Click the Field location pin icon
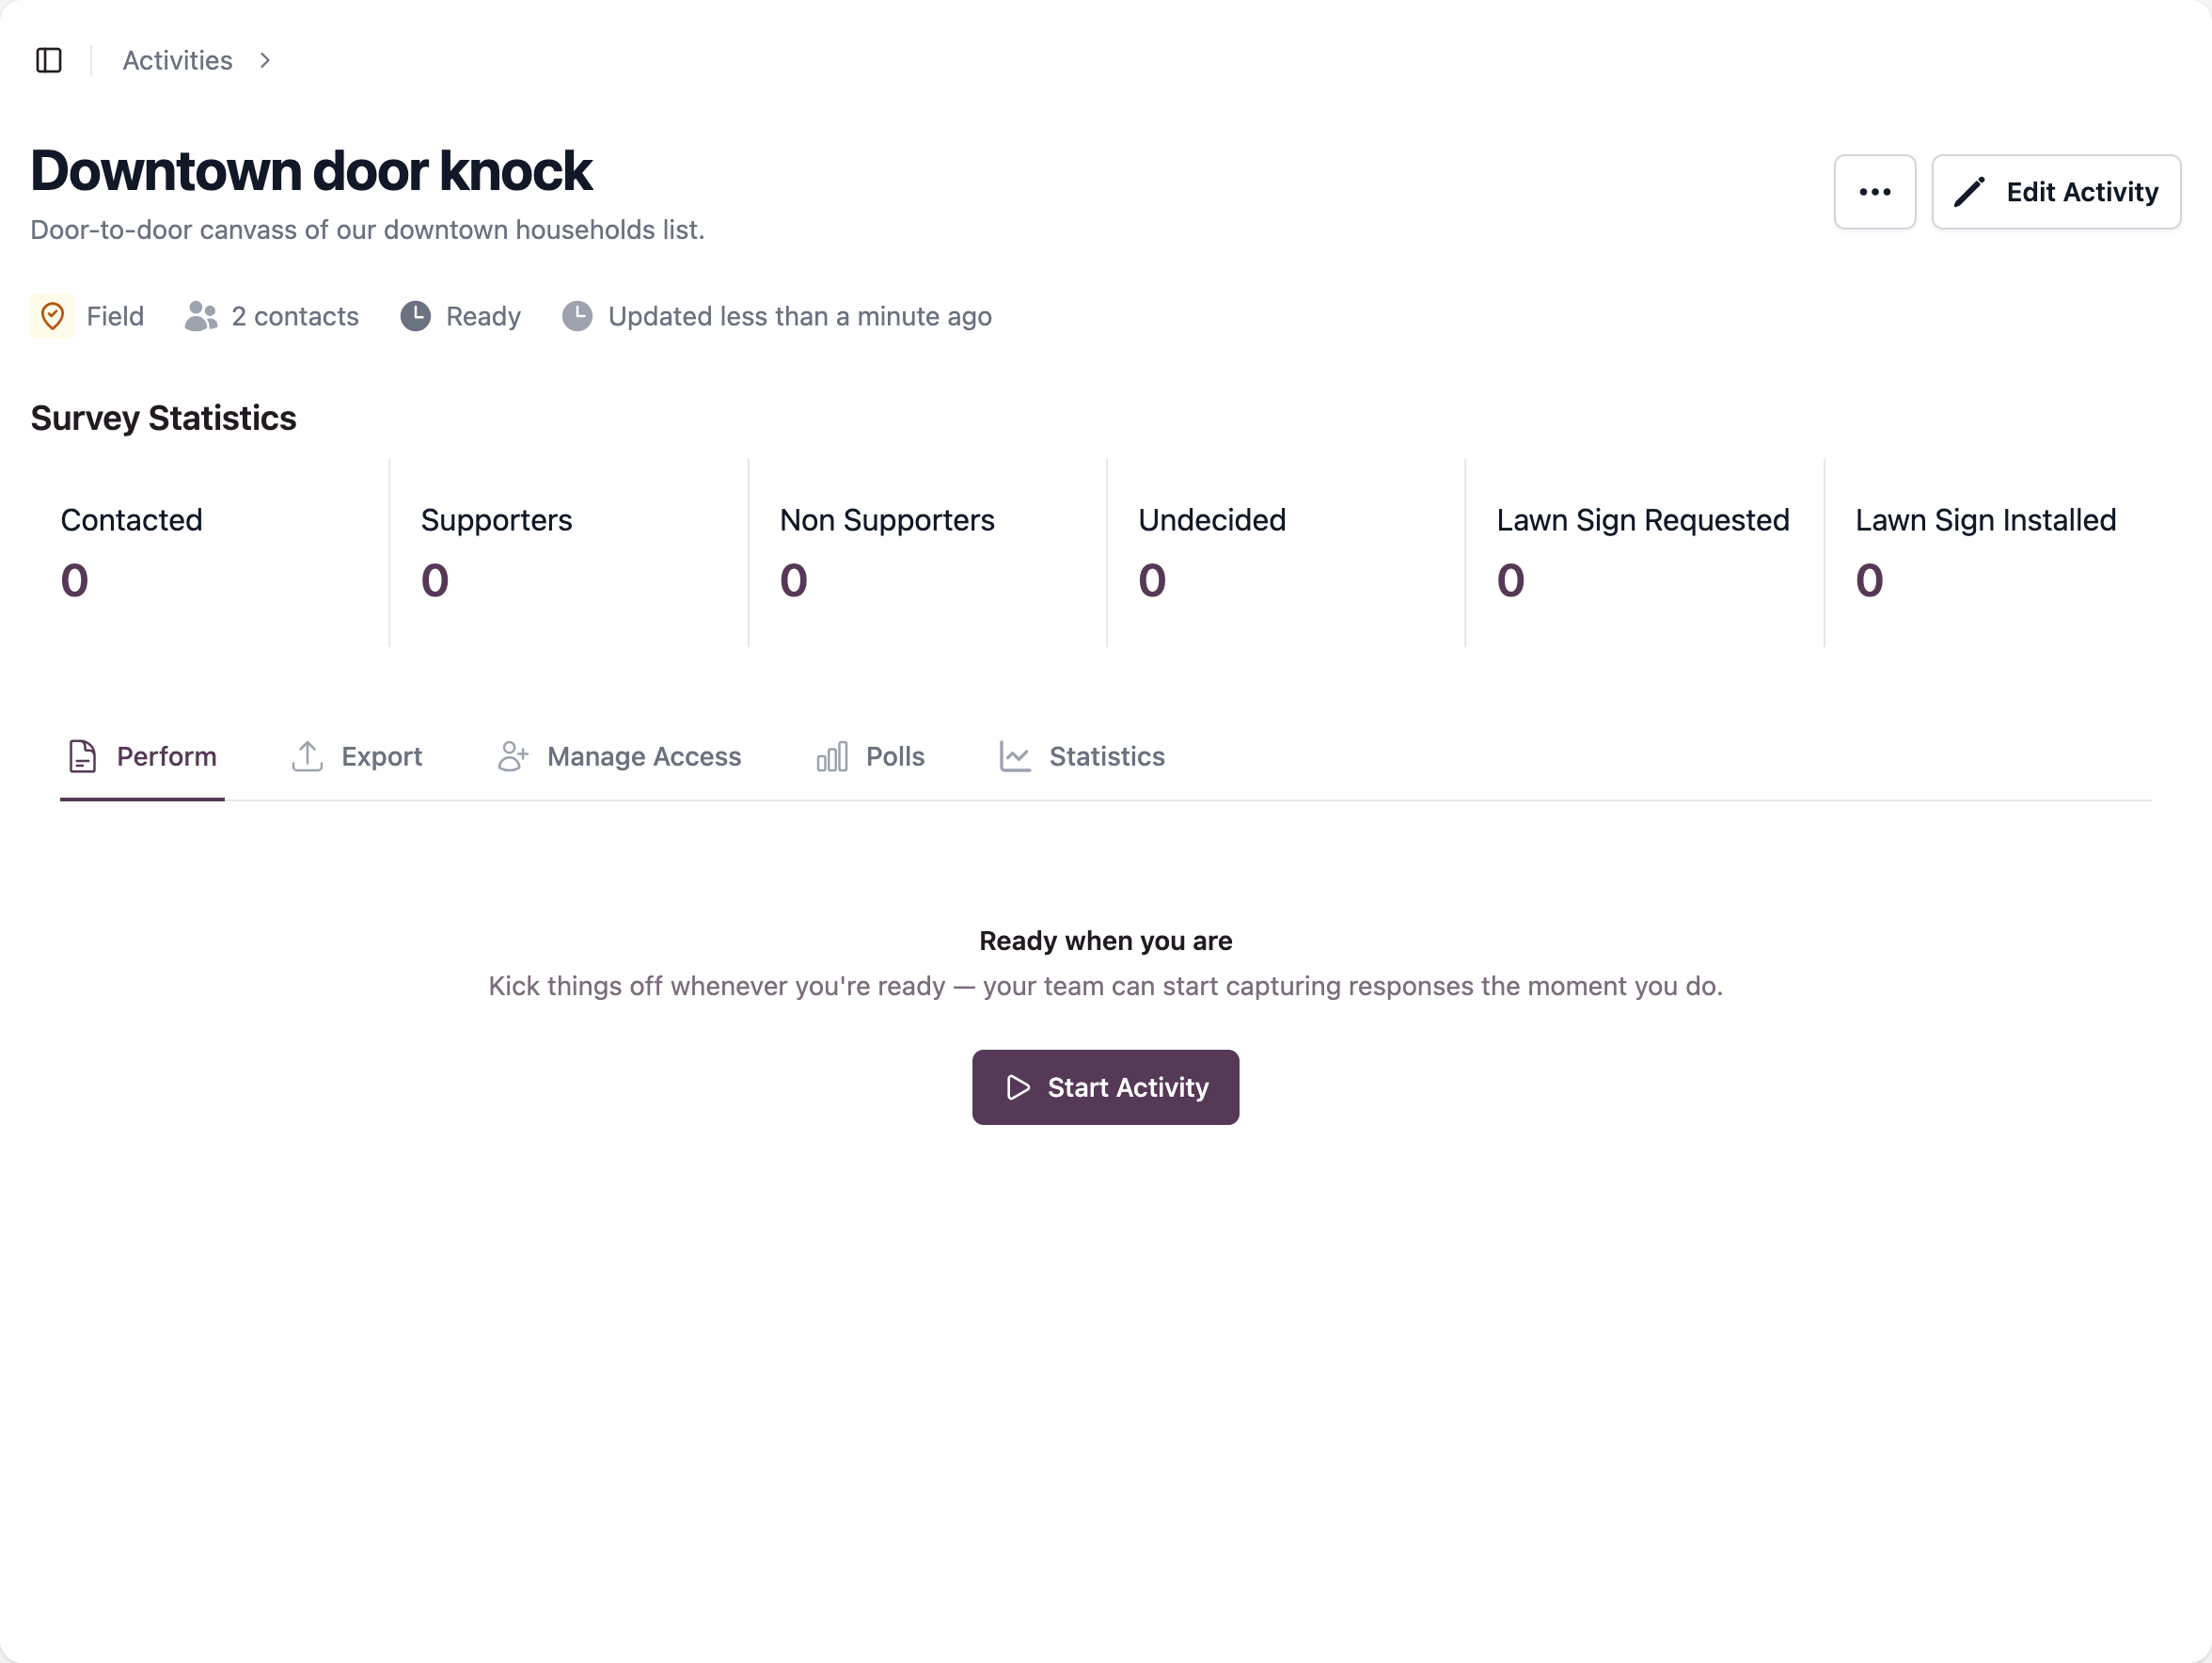2212x1663 pixels. tap(53, 316)
